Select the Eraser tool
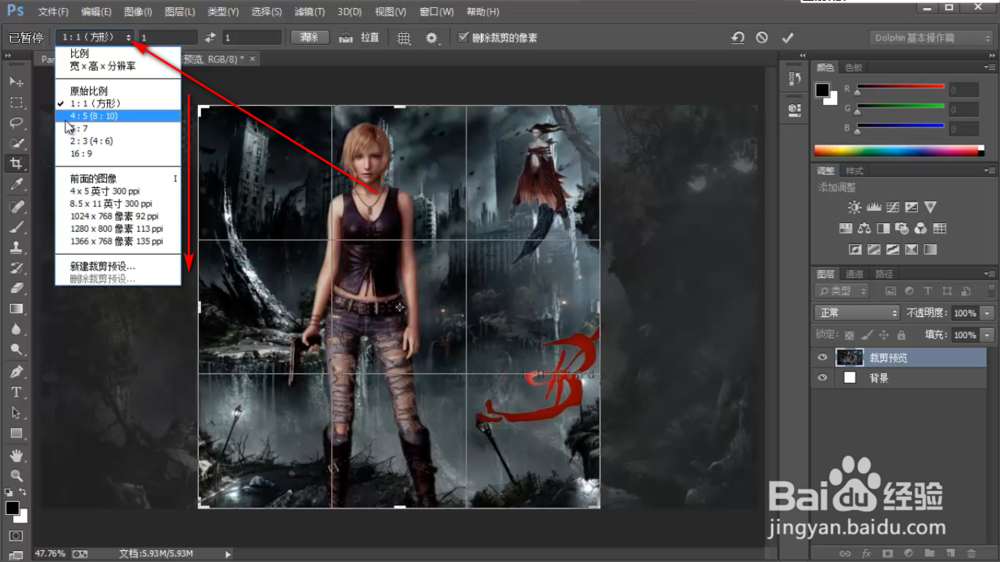 tap(16, 288)
